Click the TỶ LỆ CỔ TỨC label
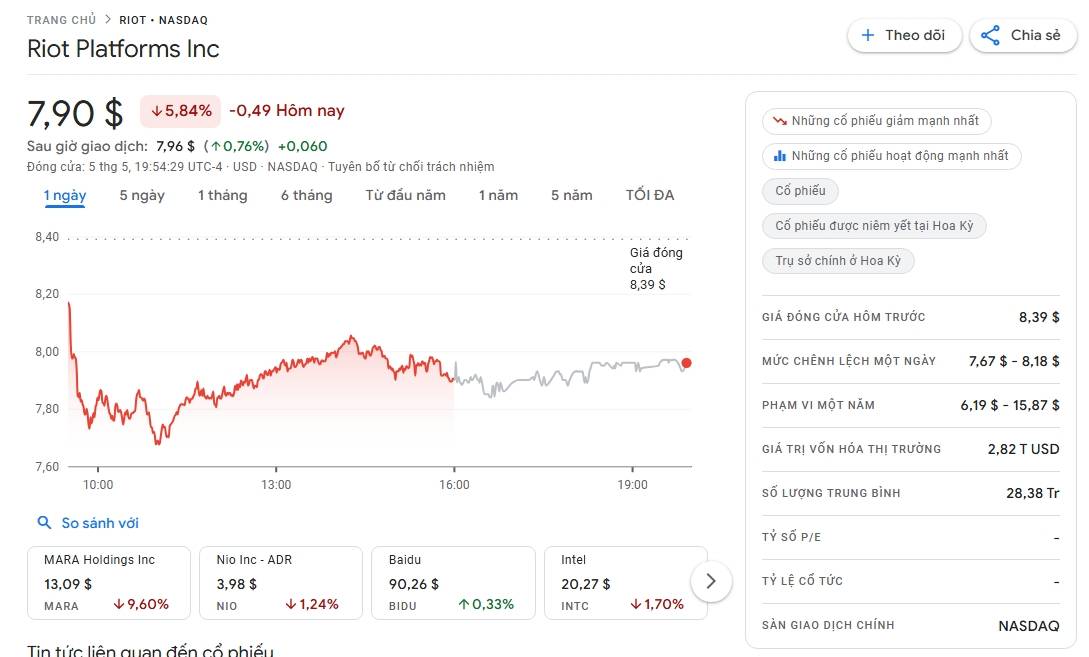Image resolution: width=1089 pixels, height=657 pixels. click(802, 581)
